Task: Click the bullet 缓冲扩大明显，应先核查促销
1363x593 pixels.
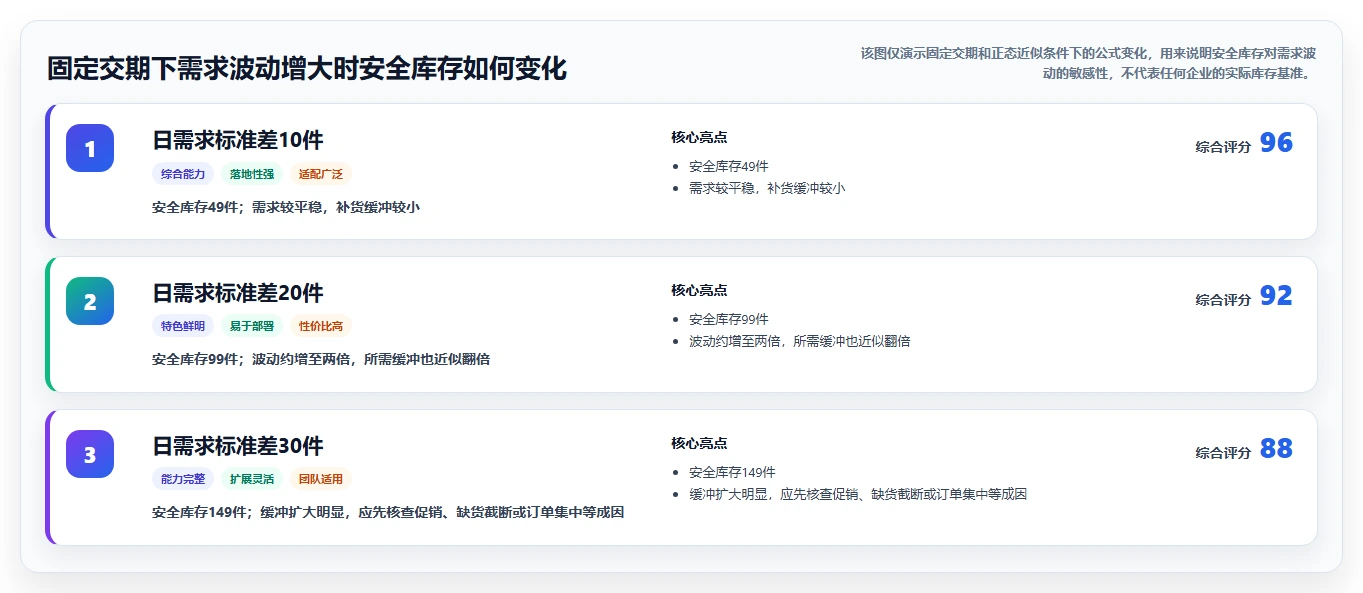Action: 858,494
